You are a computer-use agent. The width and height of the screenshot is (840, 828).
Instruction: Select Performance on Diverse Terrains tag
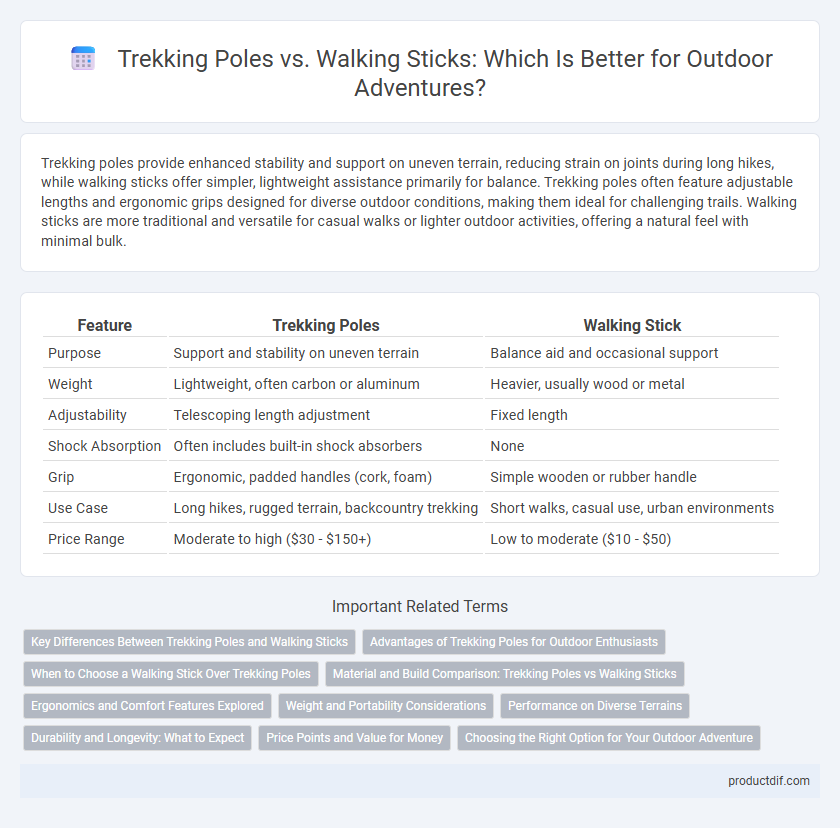[595, 706]
